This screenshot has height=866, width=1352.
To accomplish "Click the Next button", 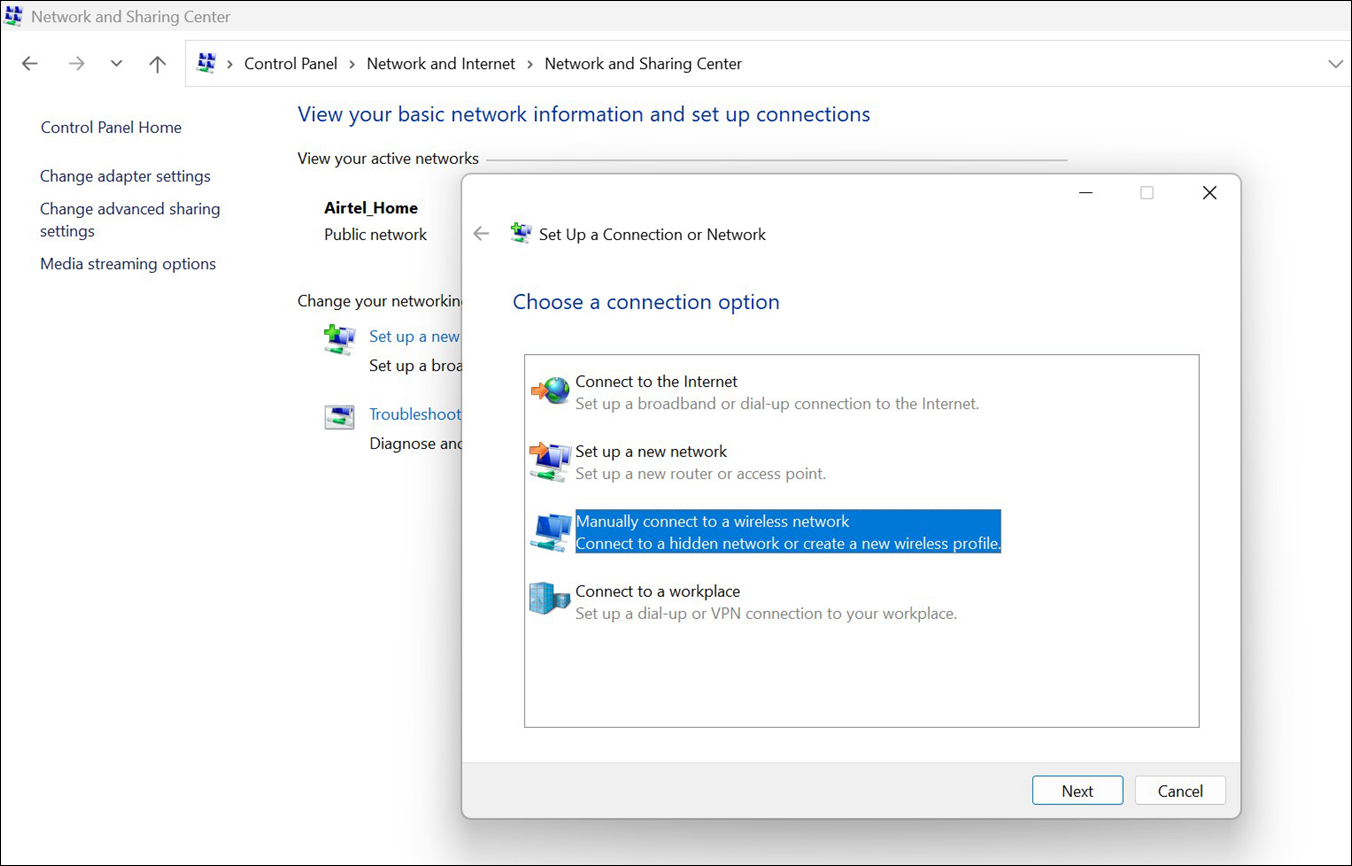I will [1077, 791].
